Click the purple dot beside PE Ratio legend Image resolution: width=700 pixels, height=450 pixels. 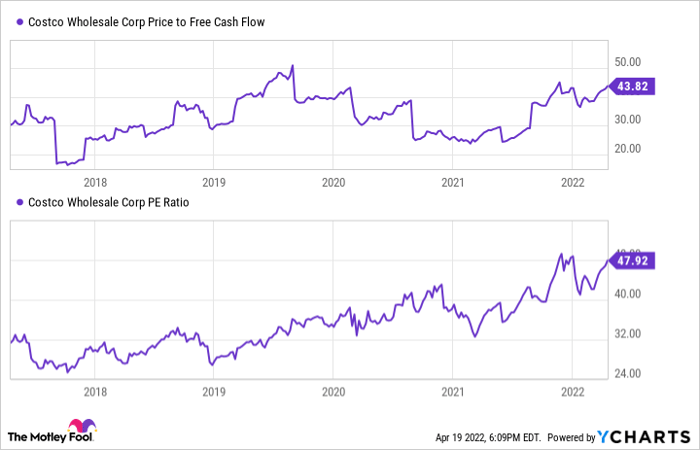click(21, 202)
